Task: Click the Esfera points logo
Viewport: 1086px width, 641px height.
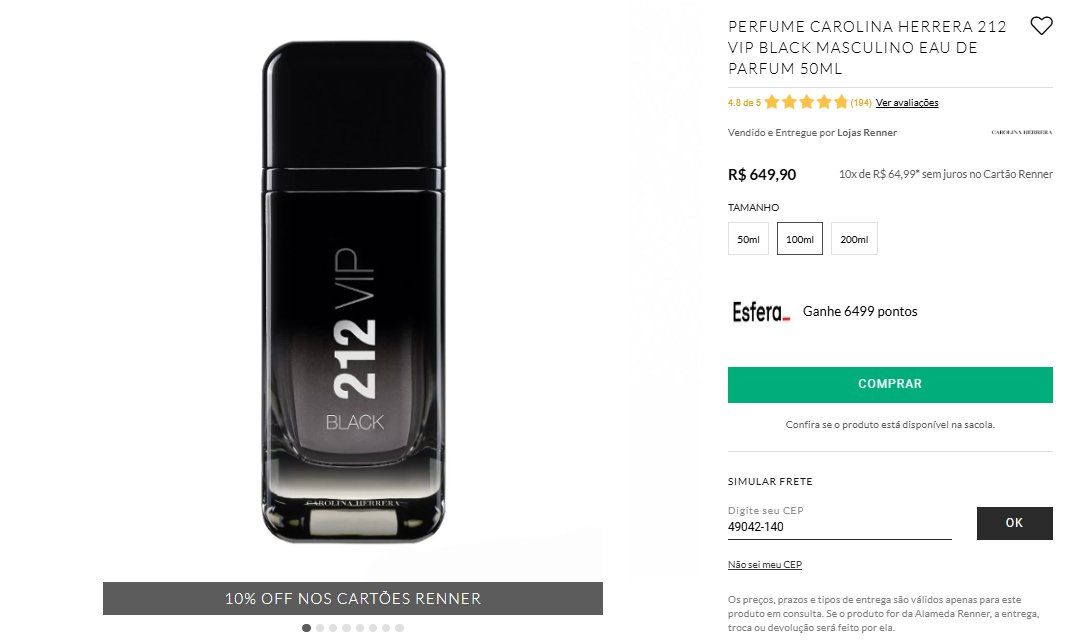Action: tap(760, 312)
